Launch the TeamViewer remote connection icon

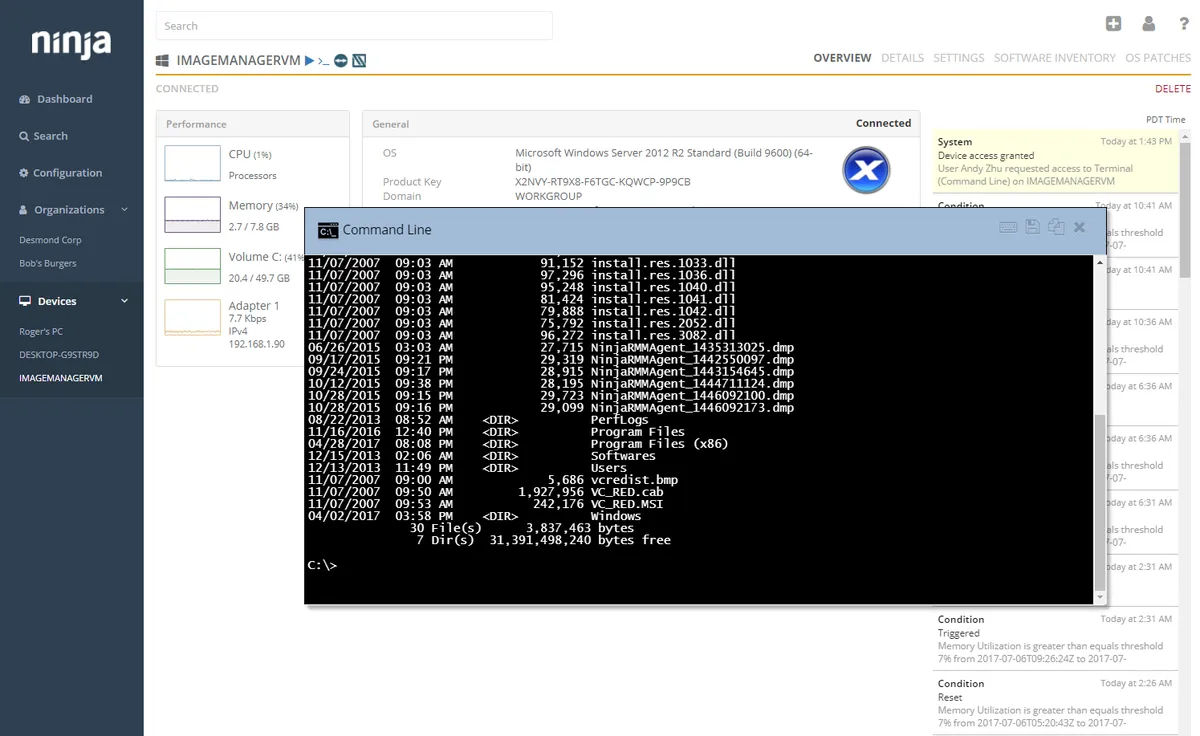pyautogui.click(x=341, y=61)
